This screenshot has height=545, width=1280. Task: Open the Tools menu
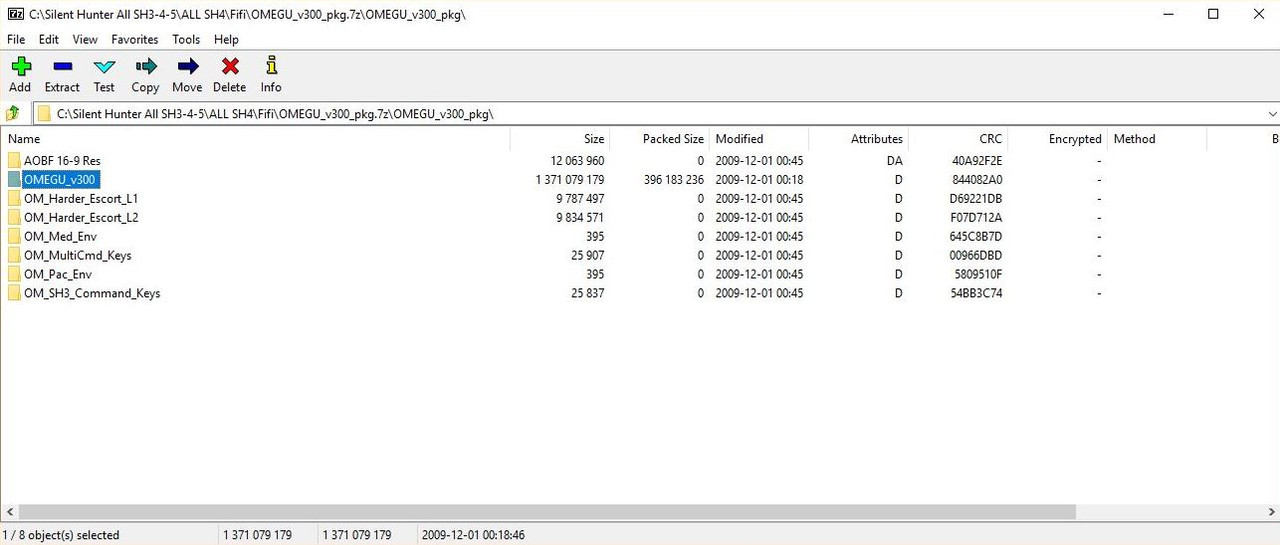click(x=186, y=40)
